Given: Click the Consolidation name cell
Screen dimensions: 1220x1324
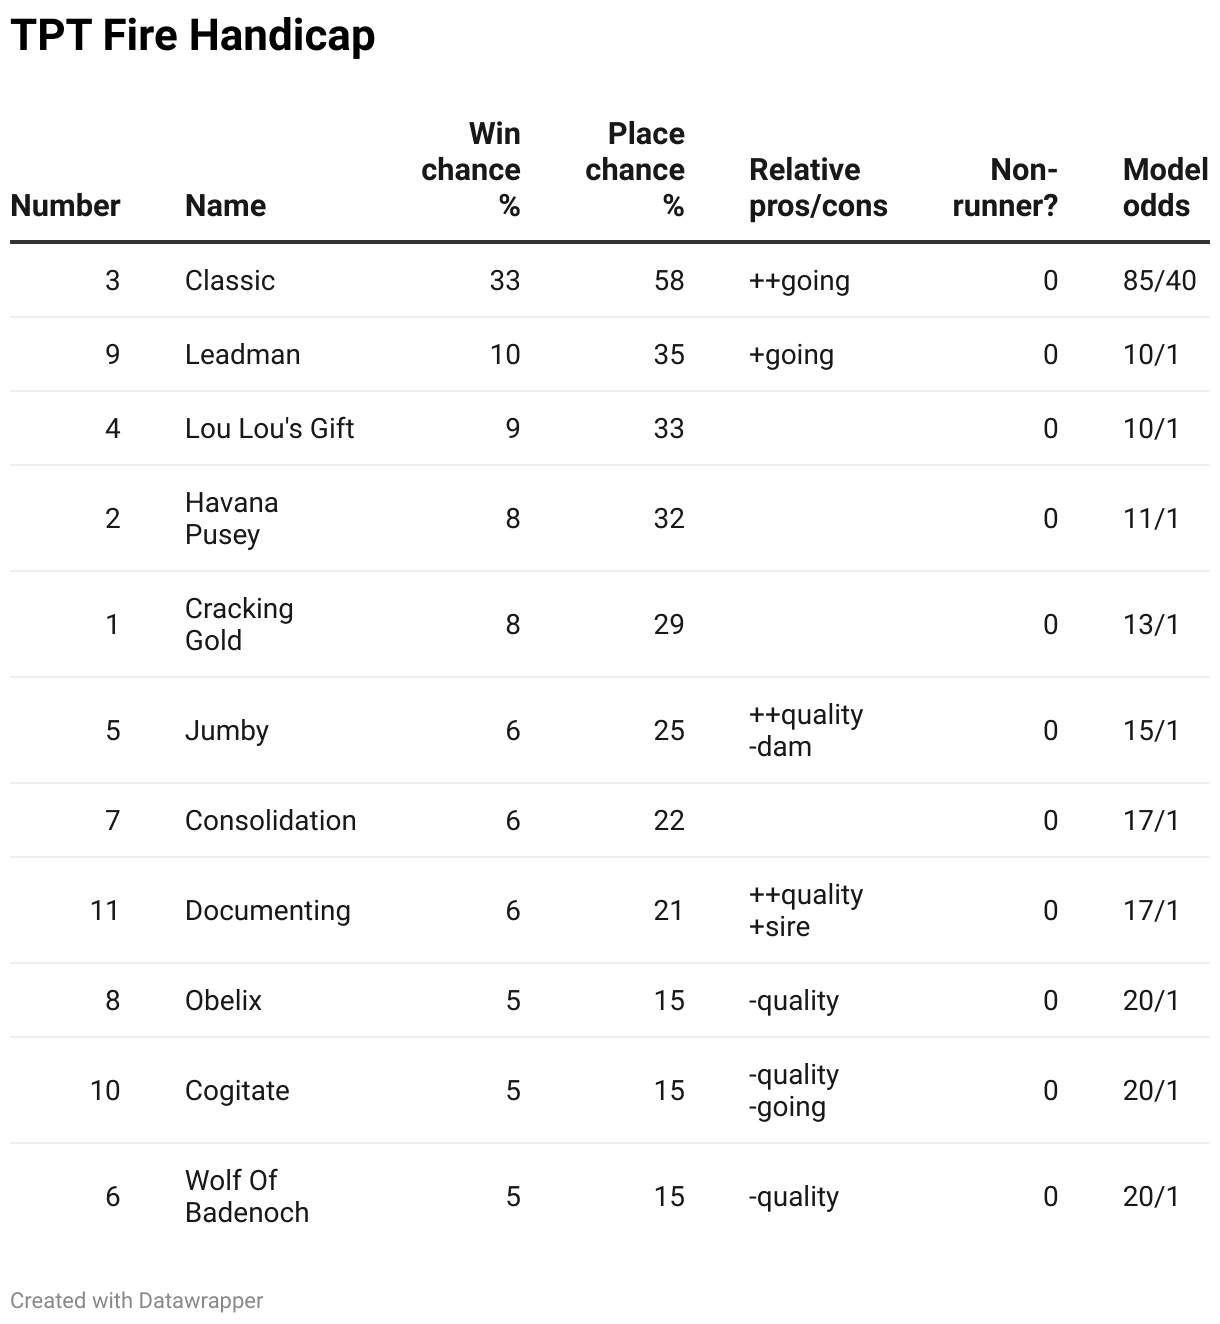Looking at the screenshot, I should 270,820.
